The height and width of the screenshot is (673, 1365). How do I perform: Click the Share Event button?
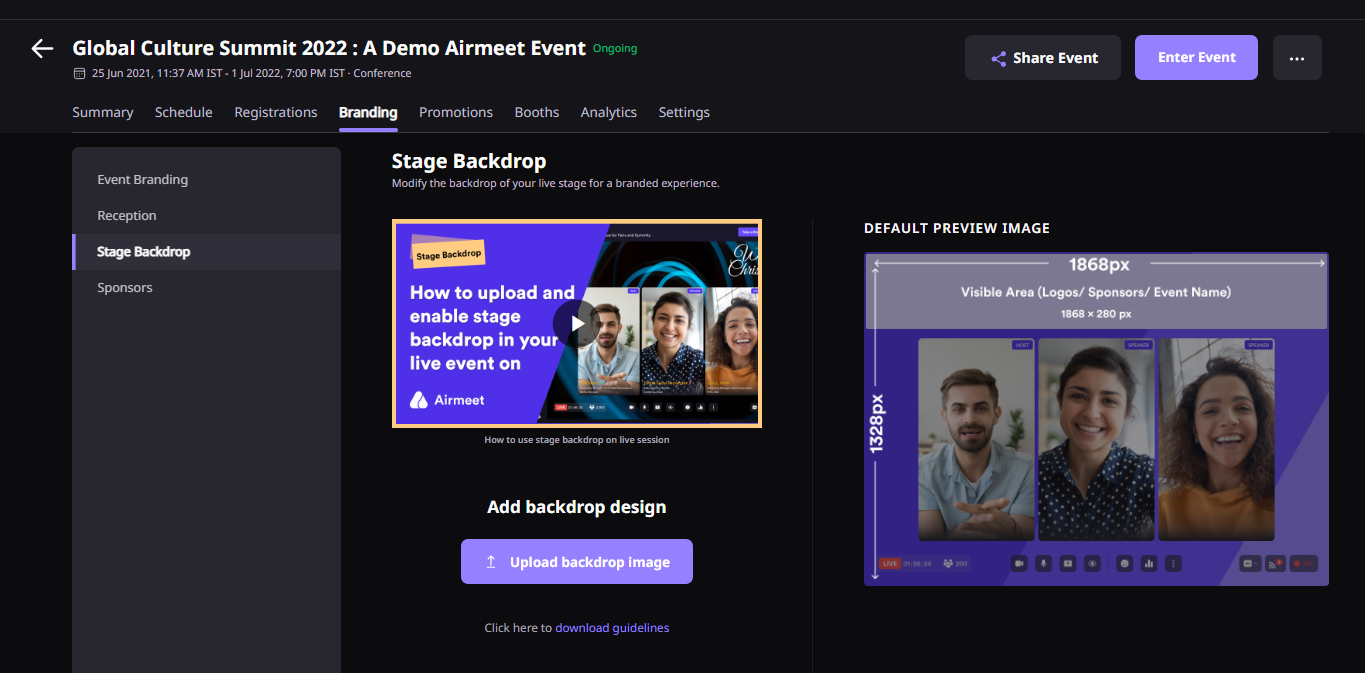(x=1043, y=58)
